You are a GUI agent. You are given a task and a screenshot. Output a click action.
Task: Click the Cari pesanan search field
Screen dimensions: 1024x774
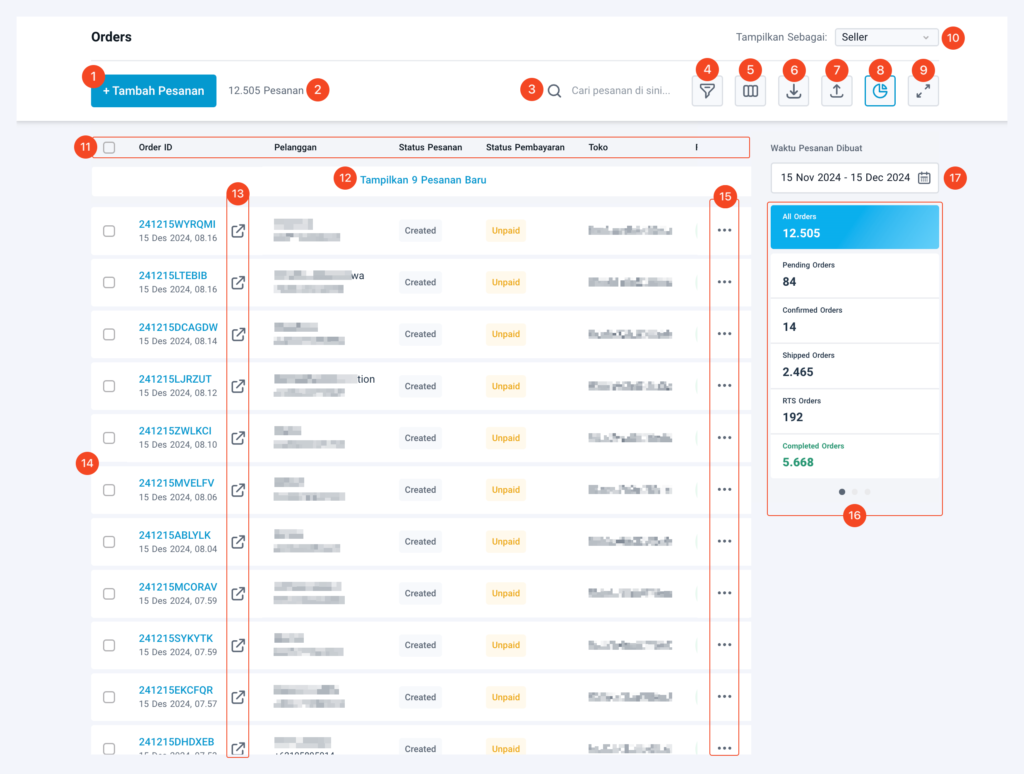pos(620,91)
